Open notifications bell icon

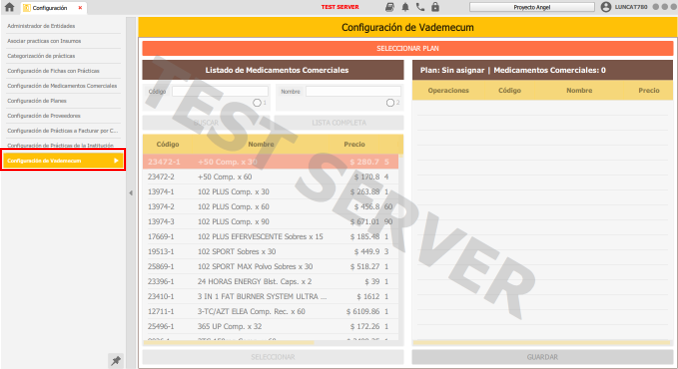(x=405, y=7)
